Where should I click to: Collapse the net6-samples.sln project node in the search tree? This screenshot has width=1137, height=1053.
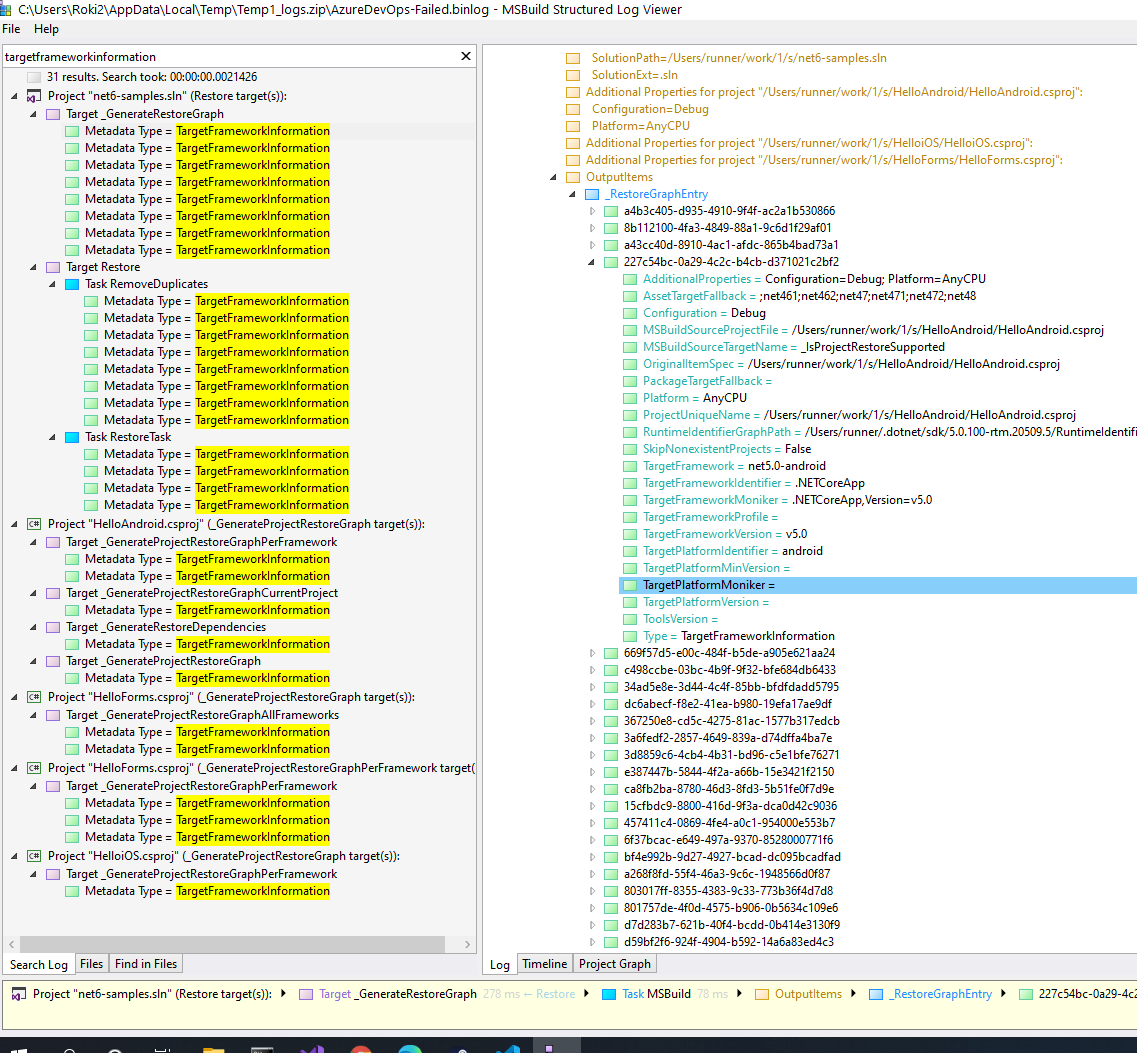15,96
